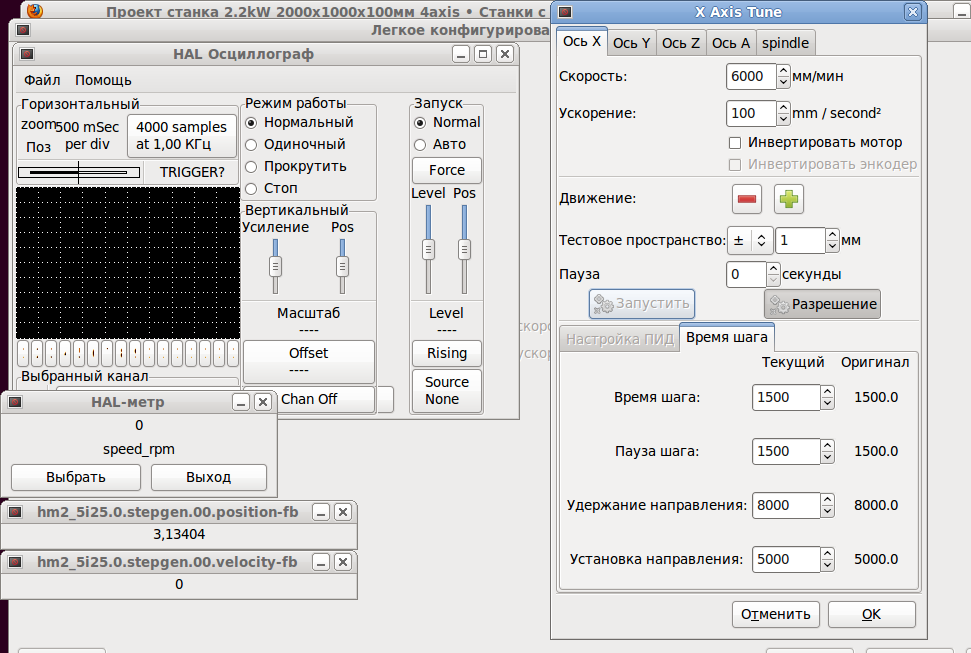The width and height of the screenshot is (971, 653).
Task: Click the Firefox icon in top bar
Action: point(35,11)
